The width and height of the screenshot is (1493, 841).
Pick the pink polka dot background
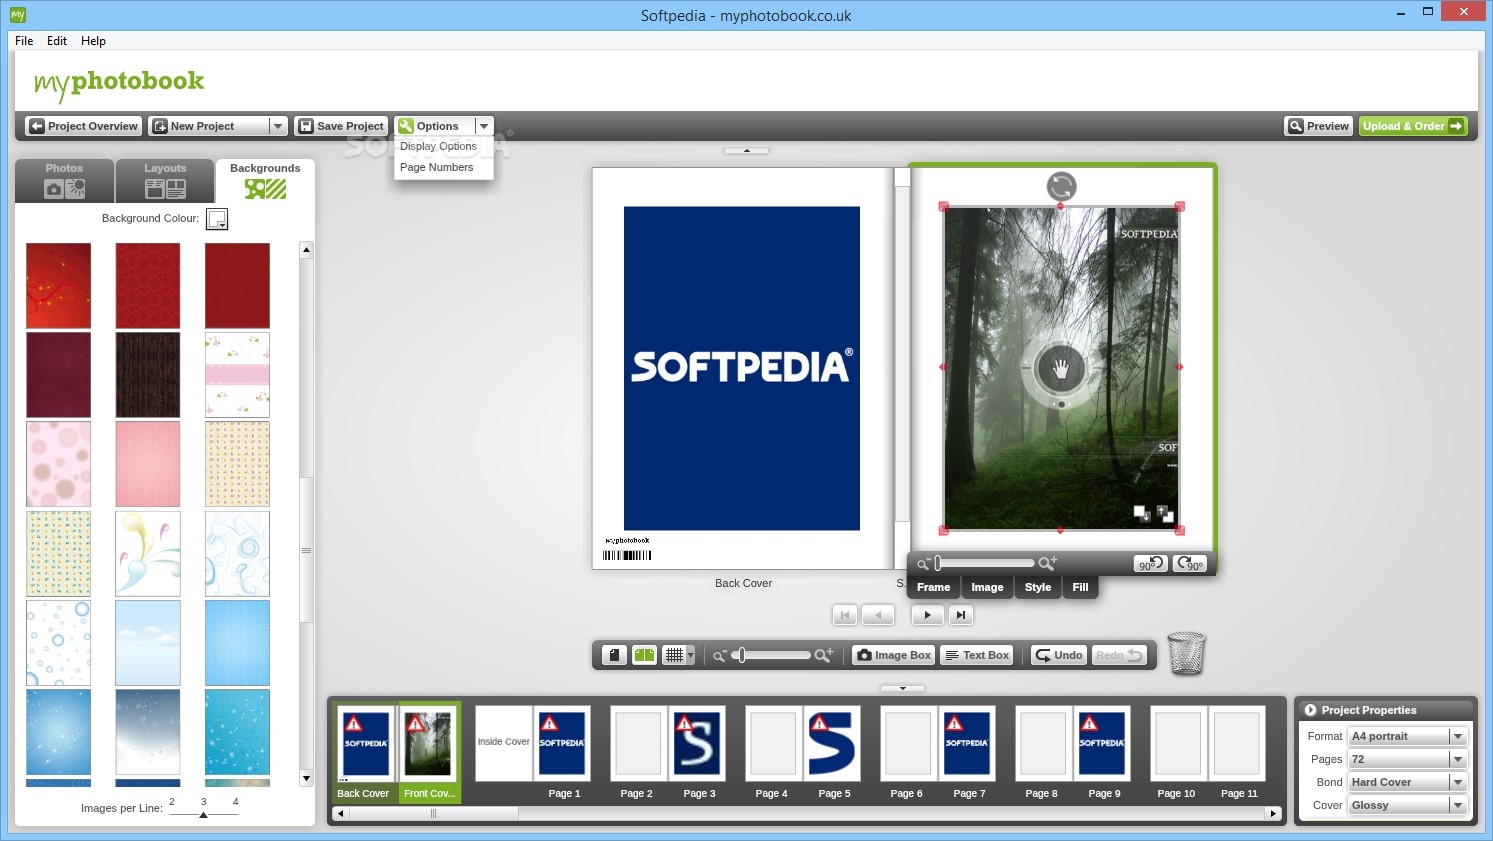click(58, 464)
